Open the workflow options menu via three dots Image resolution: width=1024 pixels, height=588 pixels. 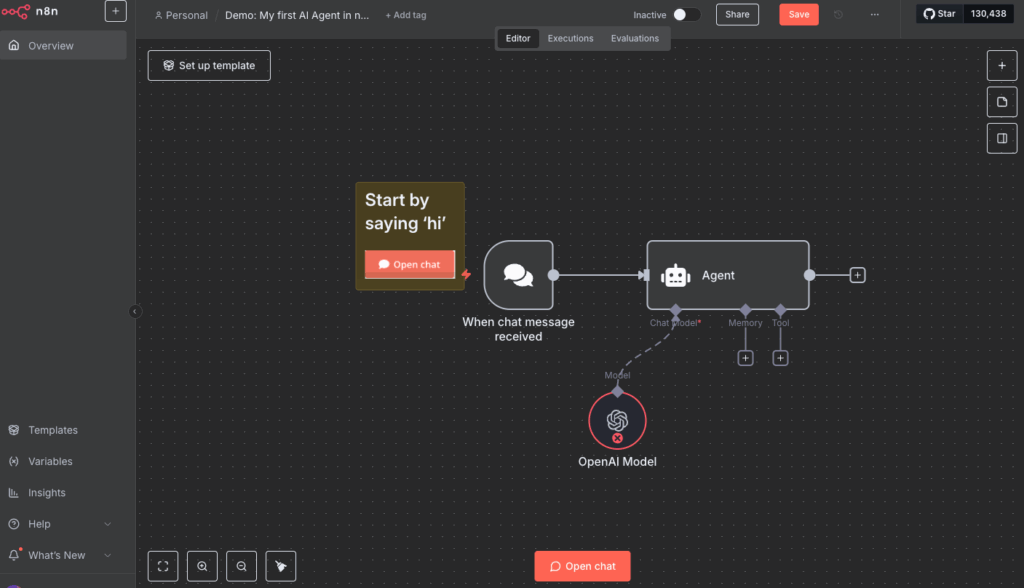click(x=874, y=14)
